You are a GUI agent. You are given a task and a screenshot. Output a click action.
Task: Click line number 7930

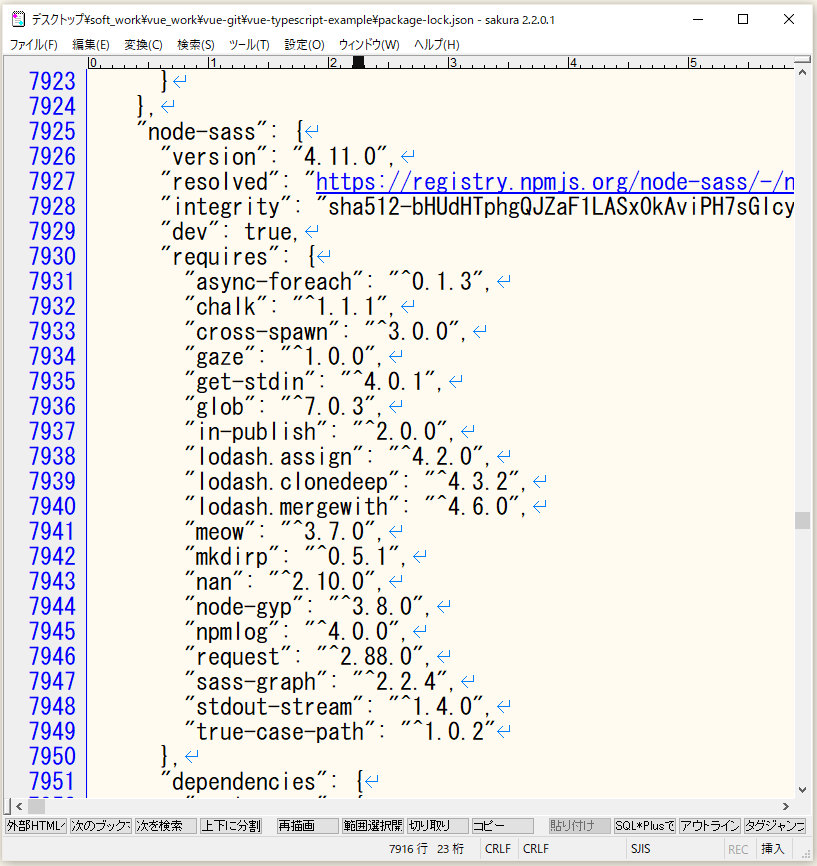point(52,256)
